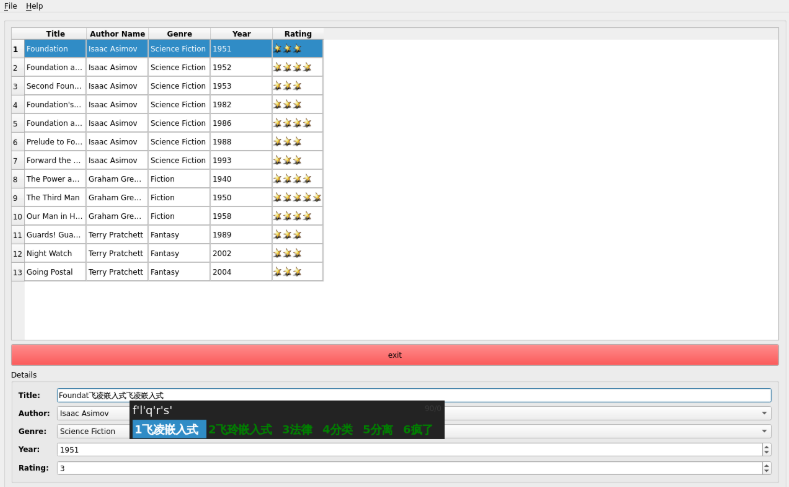
Task: Increase the Year spinbox value
Action: pos(766,447)
